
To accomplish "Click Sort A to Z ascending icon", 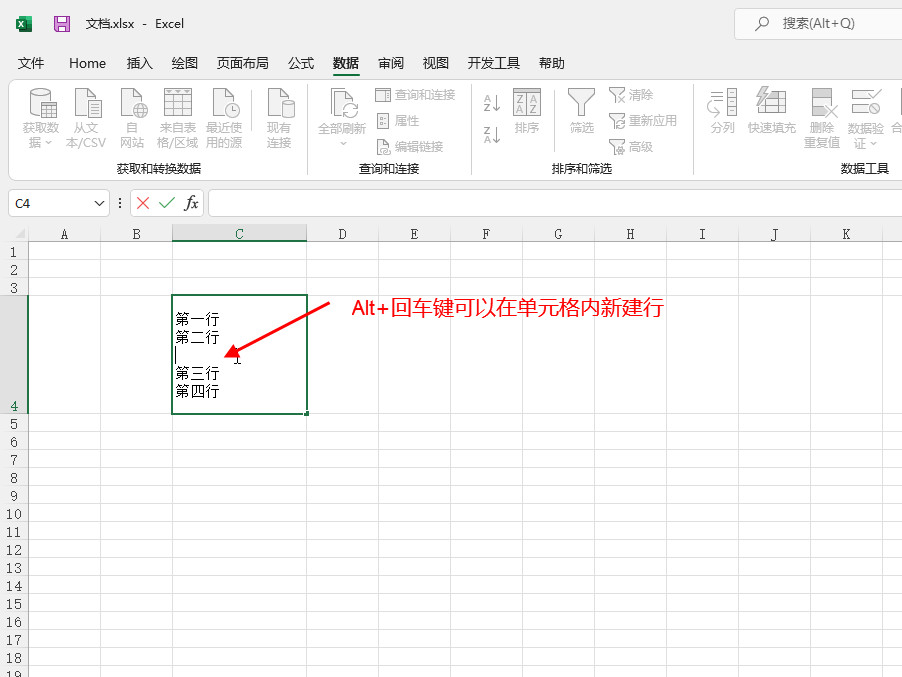I will point(492,103).
